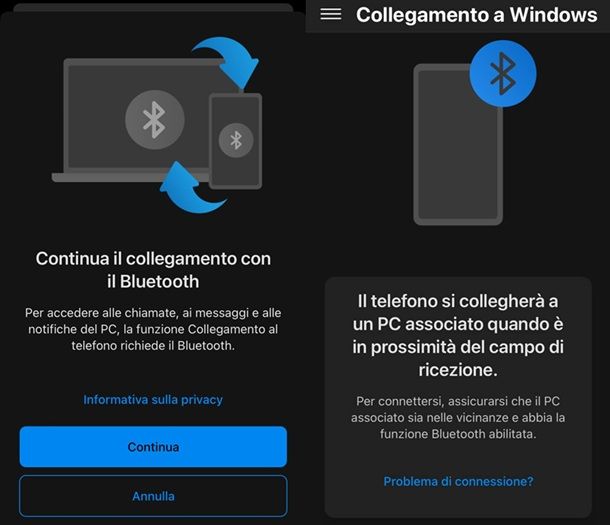610x525 pixels.
Task: Open Problema di connessione? link
Action: pyautogui.click(x=458, y=481)
